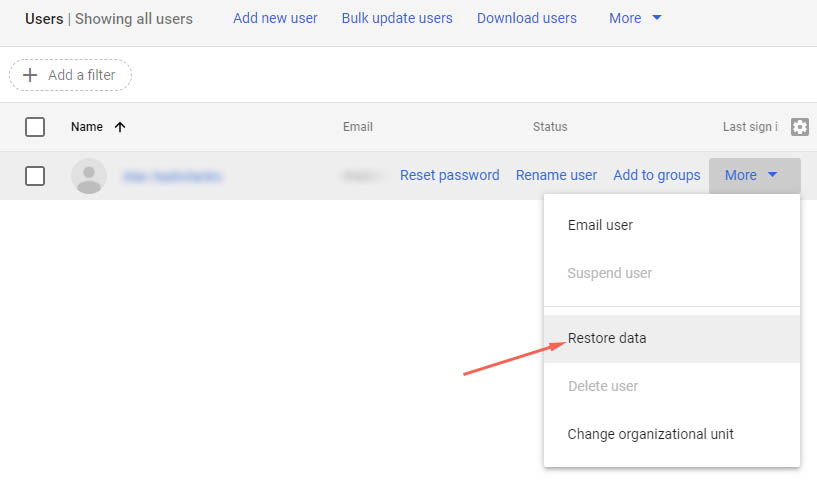Click the Last sign in column header
The image size is (817, 482).
(750, 127)
